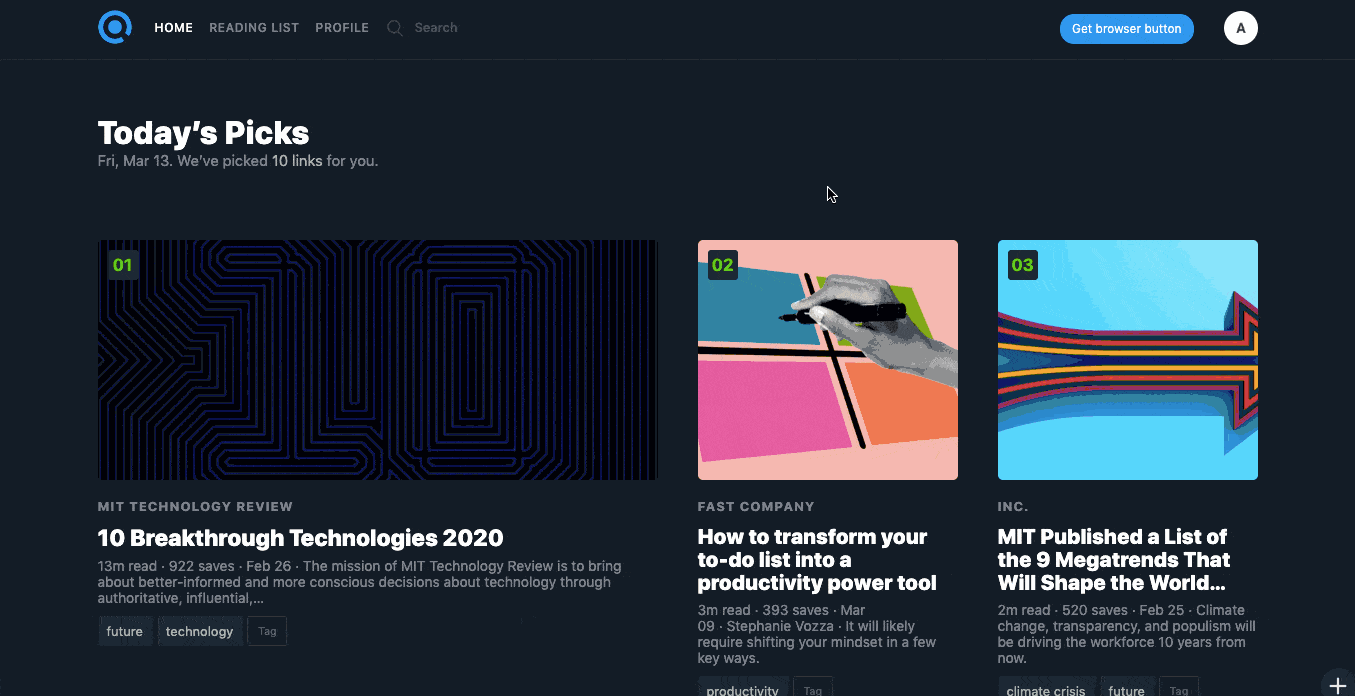
Task: Open 'MIT Published a List of the 9 Megatrends' headline
Action: [1114, 560]
